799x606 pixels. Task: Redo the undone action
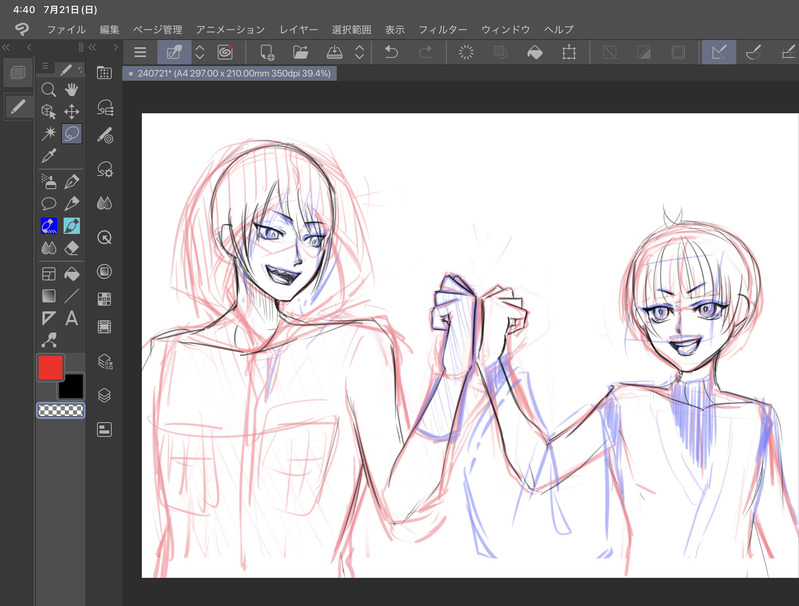(425, 52)
